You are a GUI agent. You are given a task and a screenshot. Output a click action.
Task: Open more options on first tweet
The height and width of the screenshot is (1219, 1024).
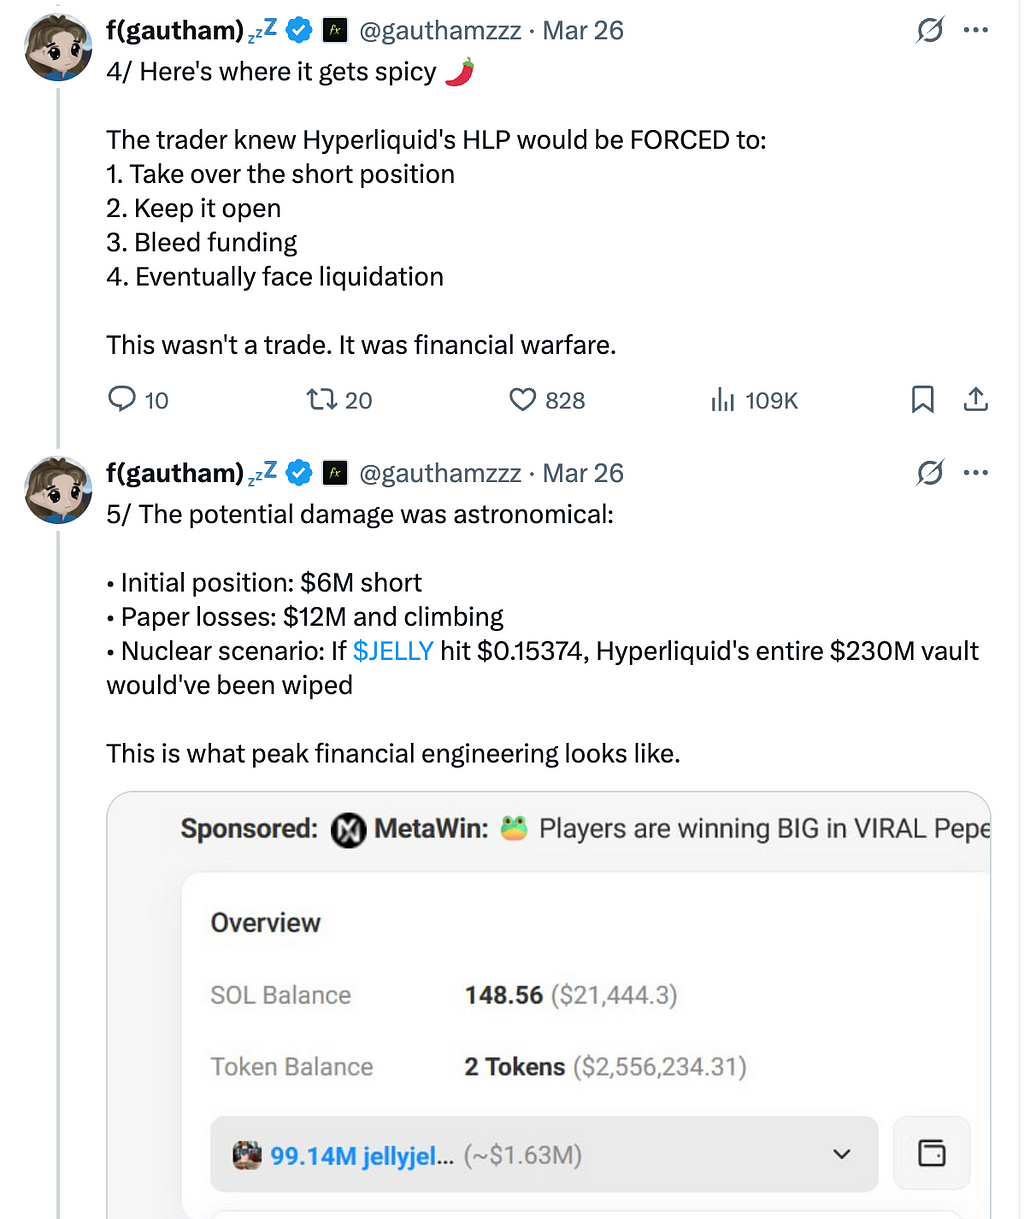coord(976,31)
